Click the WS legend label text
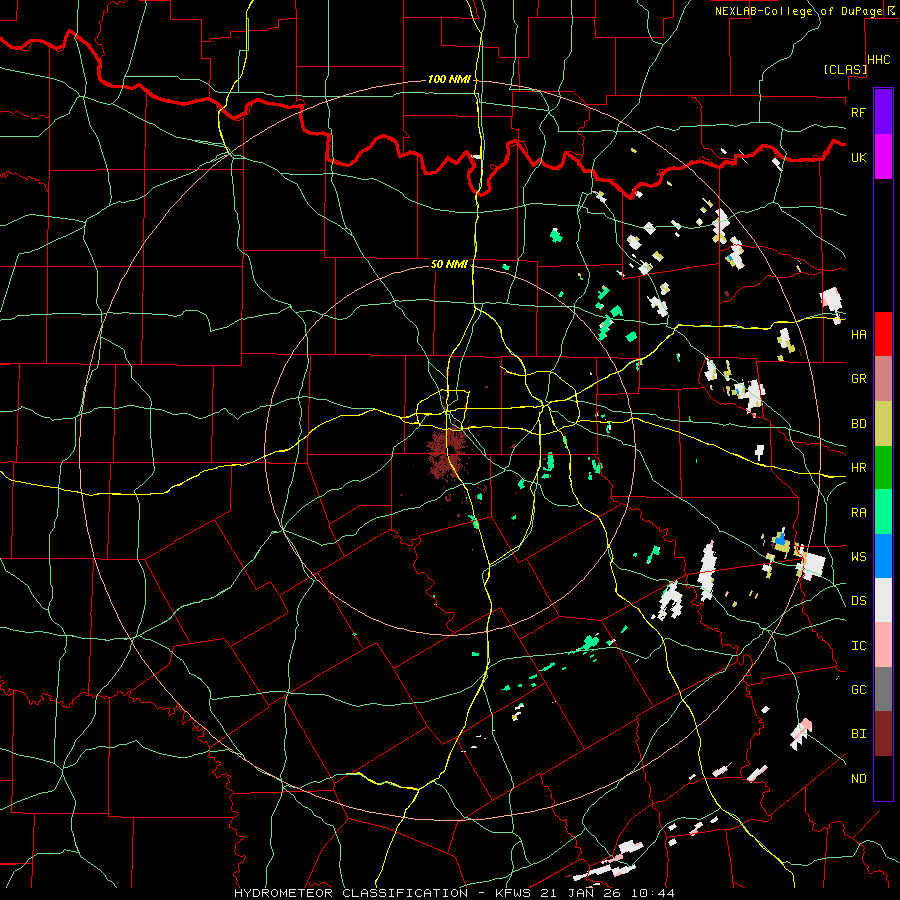Screen dimensions: 900x900 coord(858,557)
